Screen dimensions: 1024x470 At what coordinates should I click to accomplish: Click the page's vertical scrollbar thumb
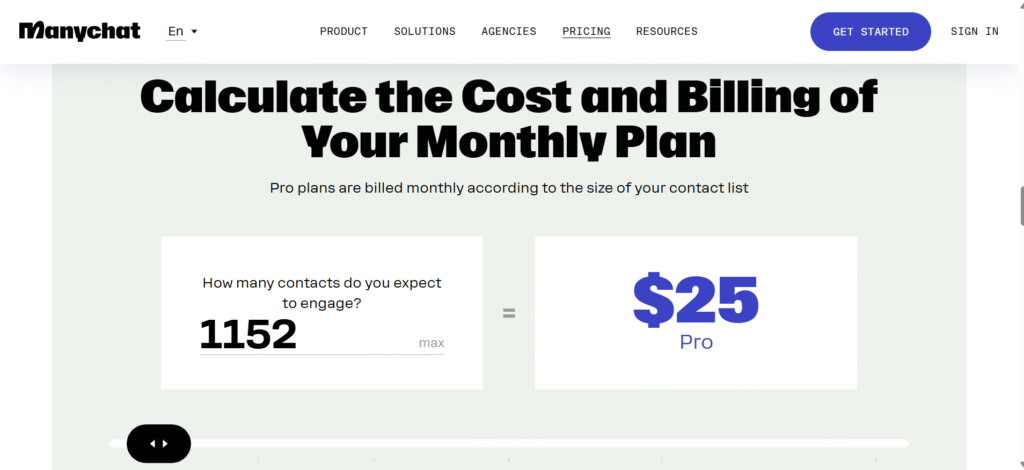pyautogui.click(x=1021, y=206)
